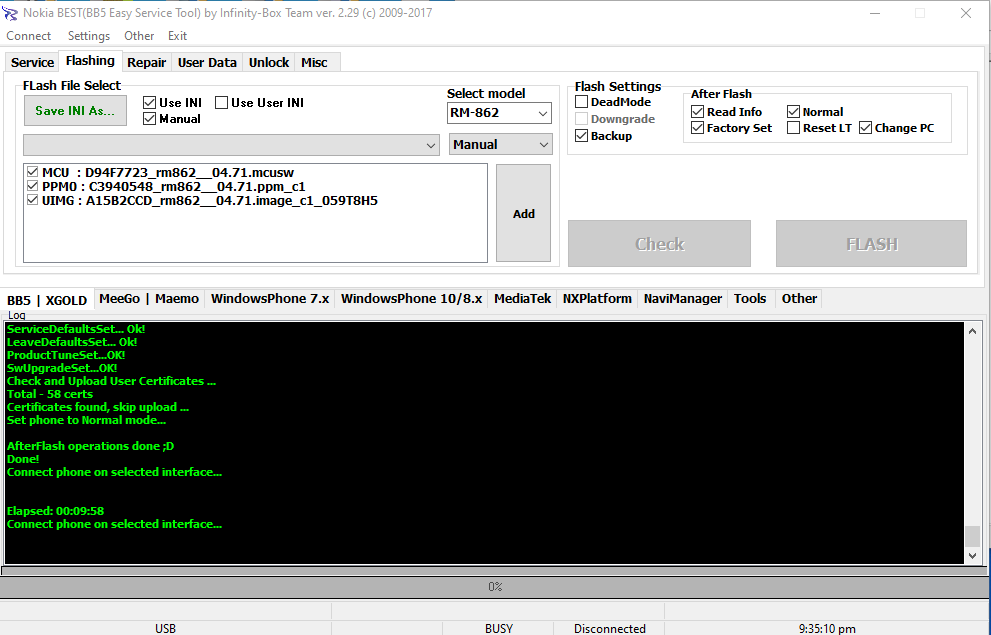Toggle Factory Set after flash
This screenshot has width=991, height=635.
698,128
